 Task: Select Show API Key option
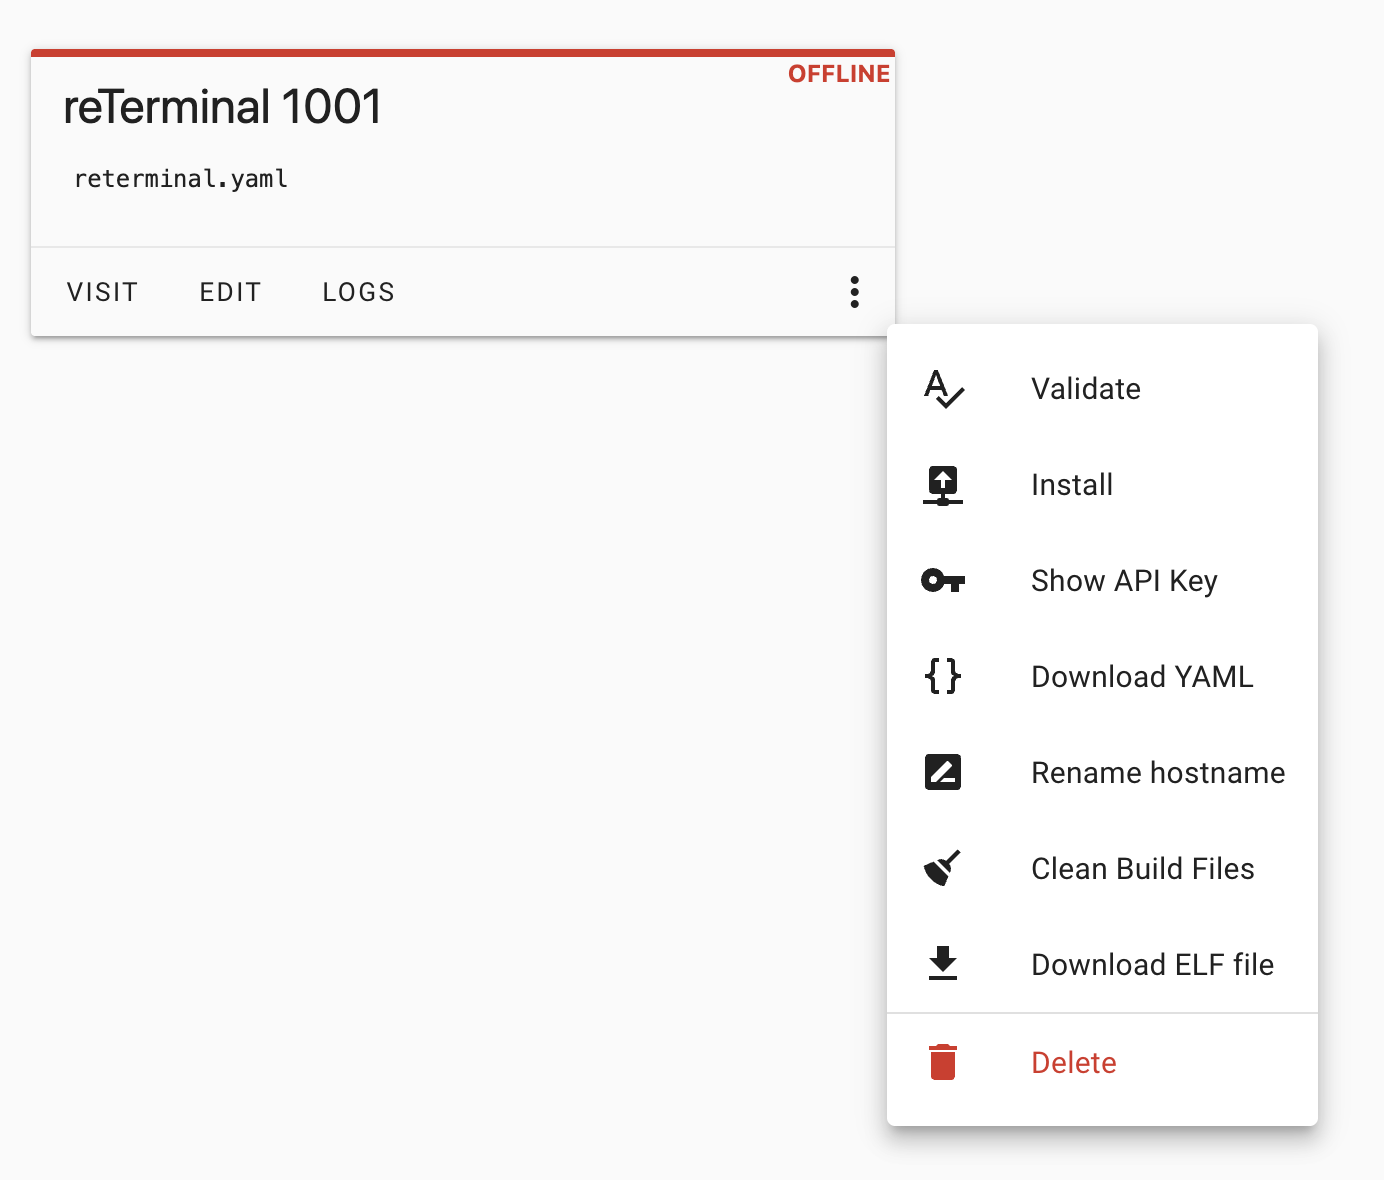[x=1124, y=581]
